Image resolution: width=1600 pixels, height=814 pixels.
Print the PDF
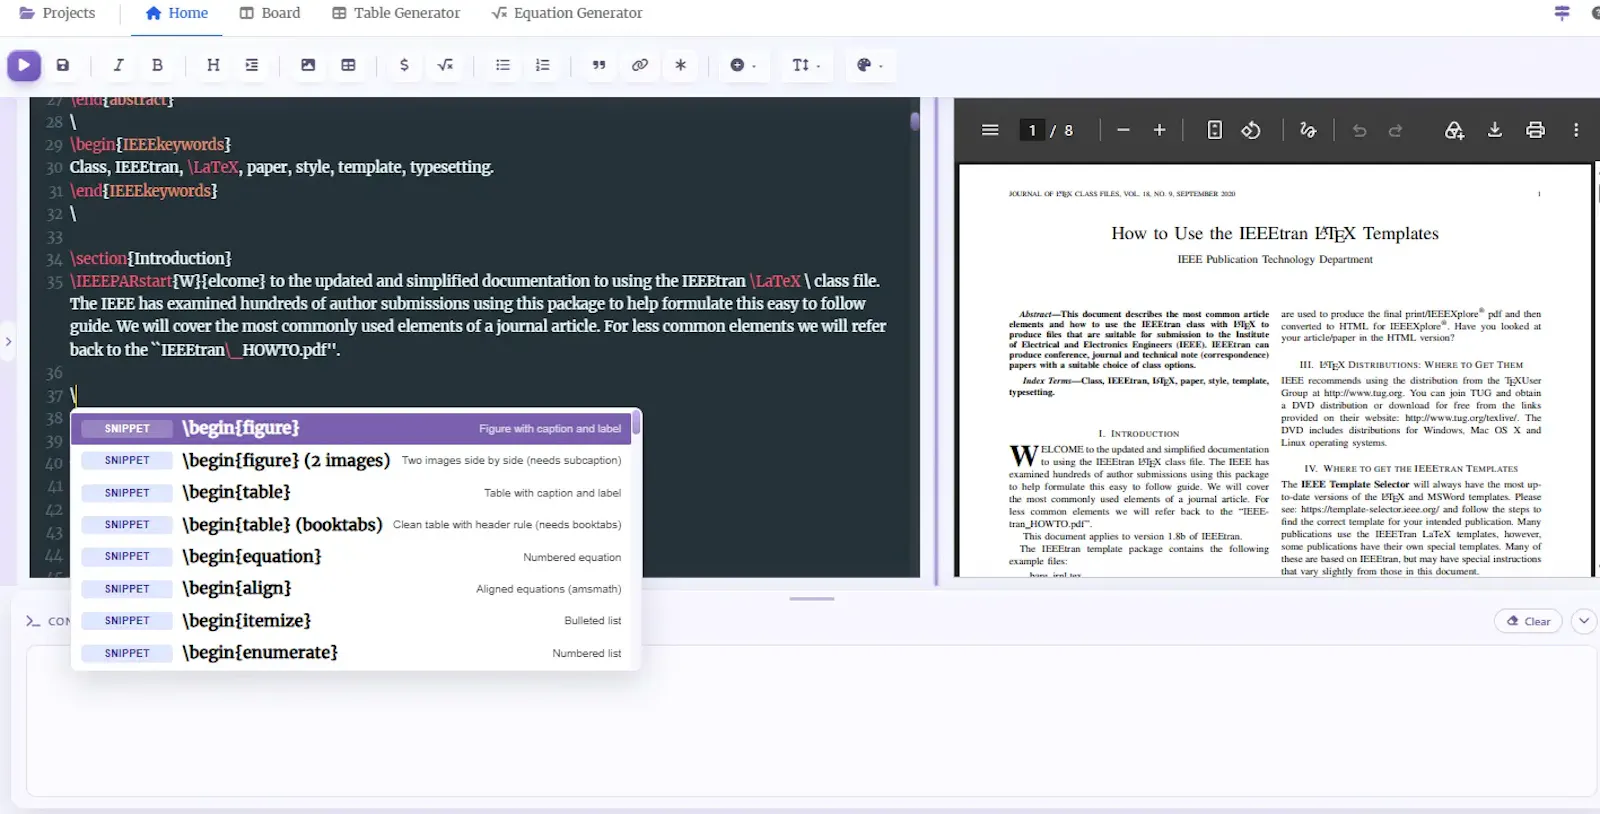click(1535, 130)
